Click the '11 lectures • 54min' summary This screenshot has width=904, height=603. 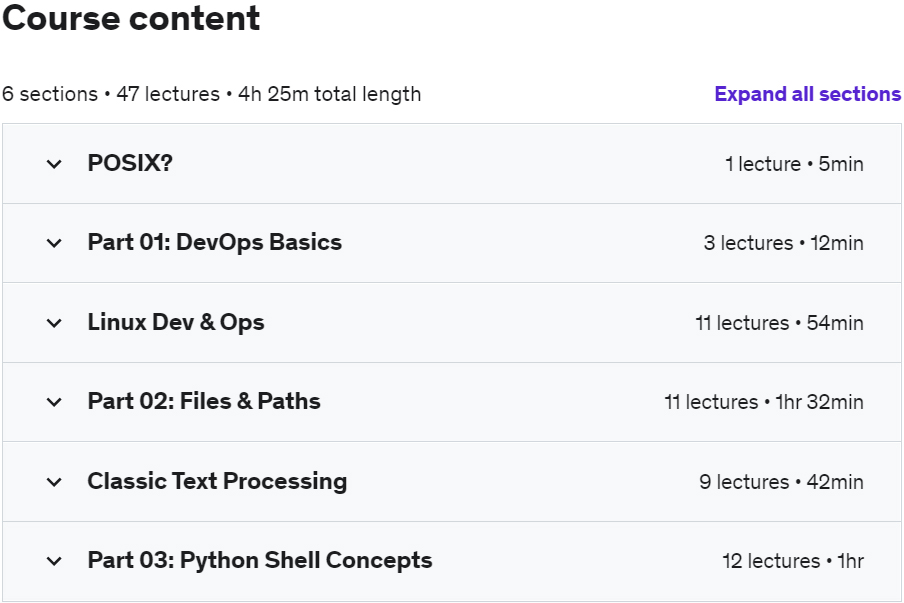[779, 323]
